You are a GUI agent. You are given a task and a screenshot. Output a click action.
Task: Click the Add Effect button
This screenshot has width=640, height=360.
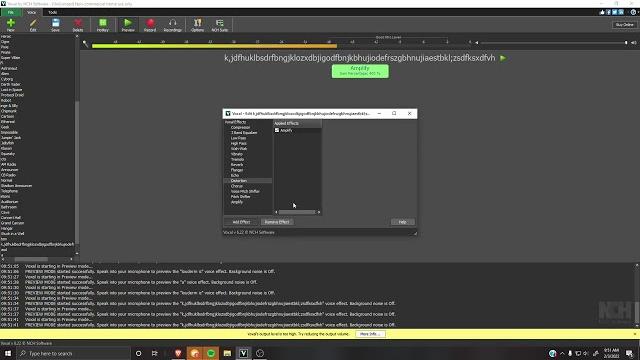click(x=241, y=222)
